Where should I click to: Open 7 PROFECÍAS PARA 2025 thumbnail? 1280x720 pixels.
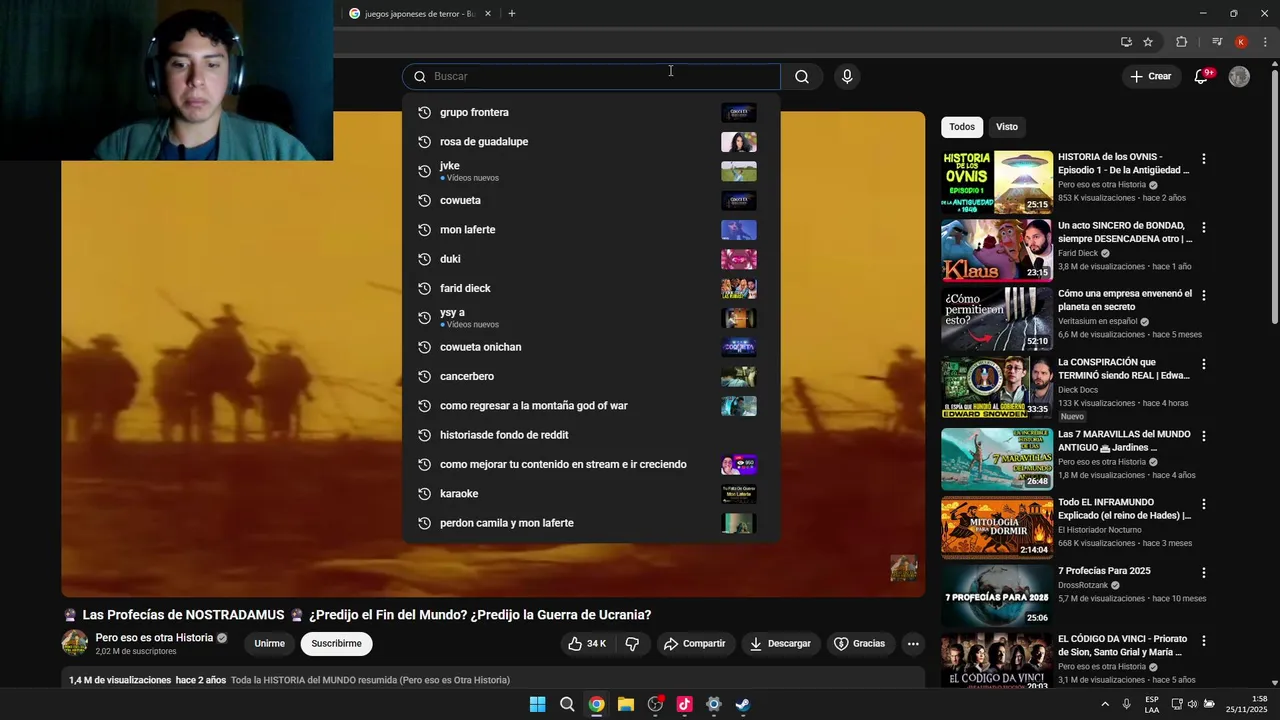(x=997, y=596)
